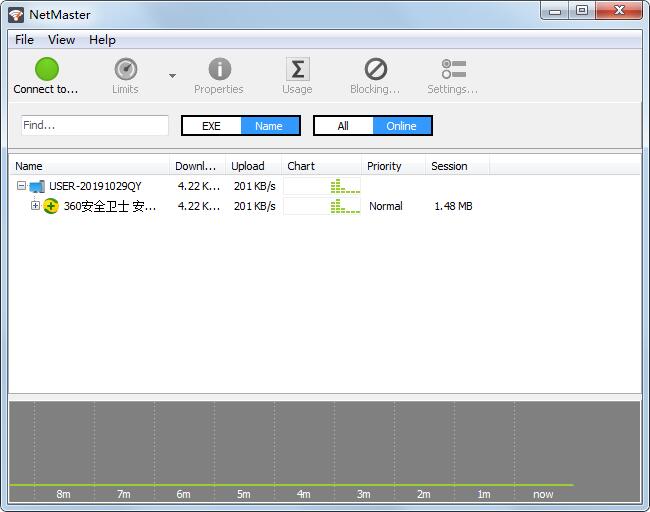
Task: Show All processes filter
Action: click(343, 126)
